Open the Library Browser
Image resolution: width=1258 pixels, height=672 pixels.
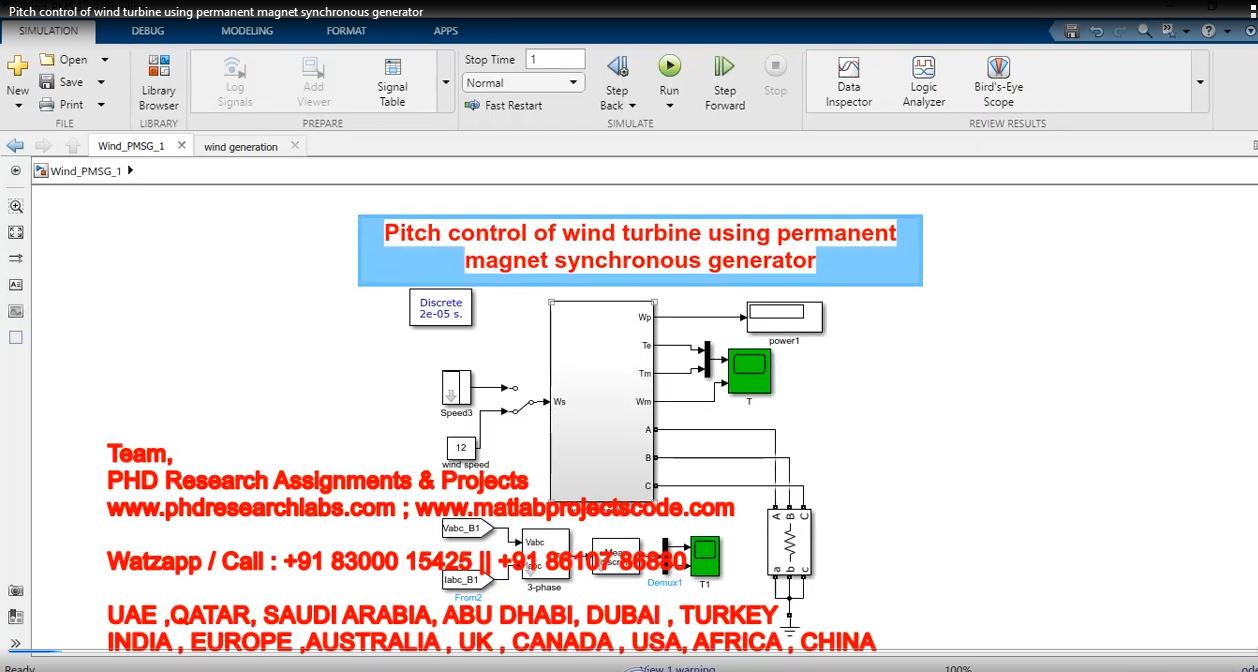158,80
